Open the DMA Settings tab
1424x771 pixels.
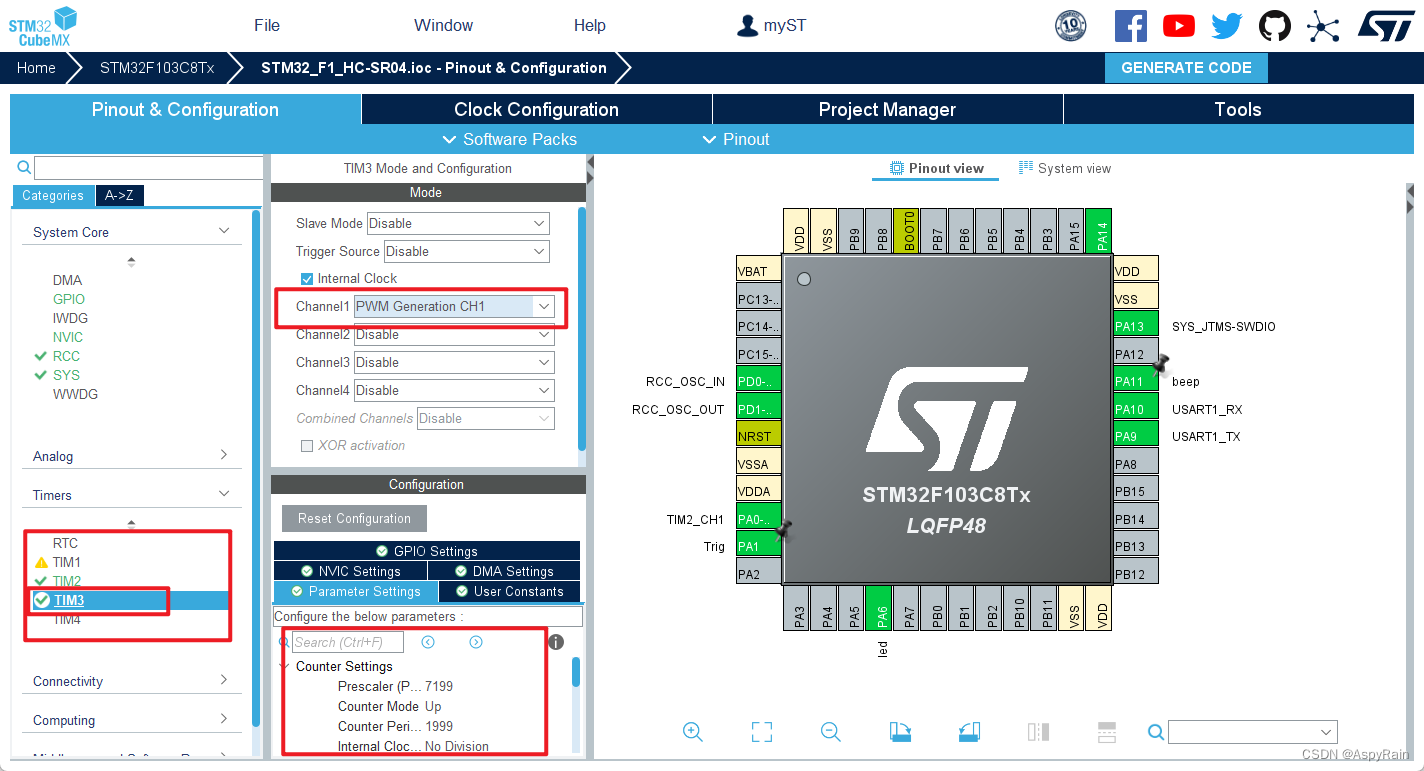(x=504, y=571)
